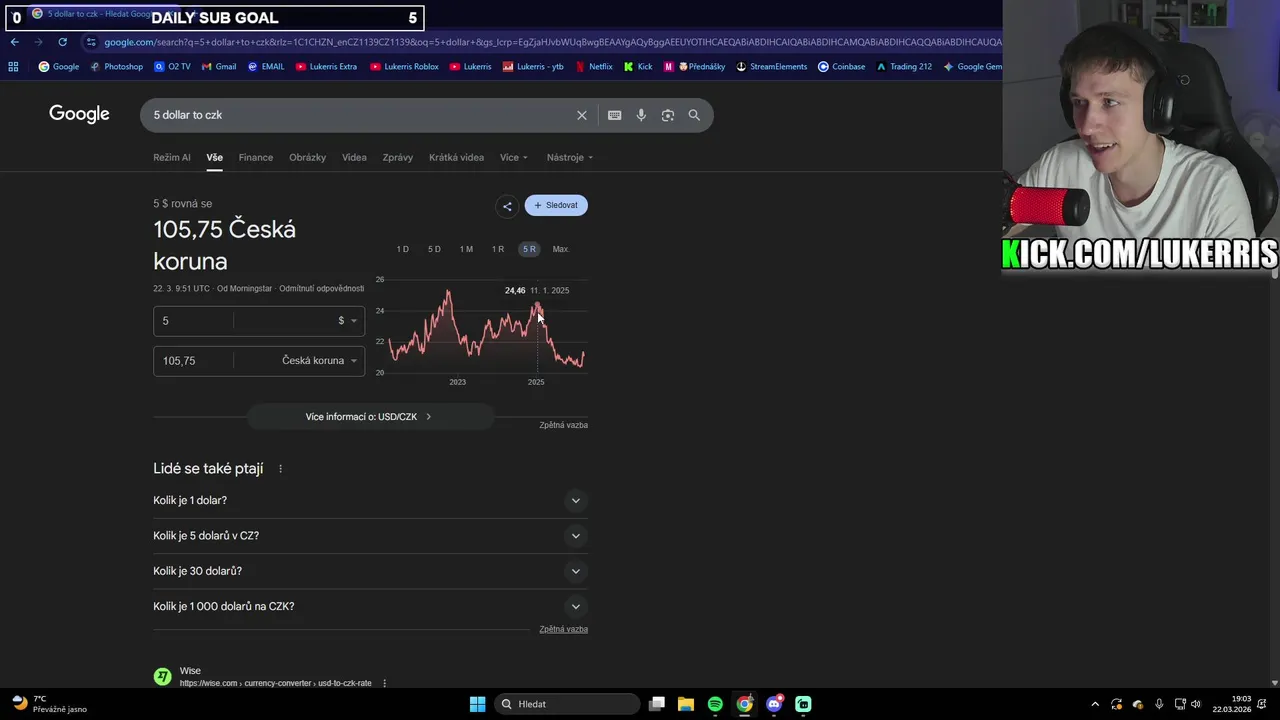Reload the page in Chrome
Viewport: 1280px width, 720px height.
pos(62,42)
